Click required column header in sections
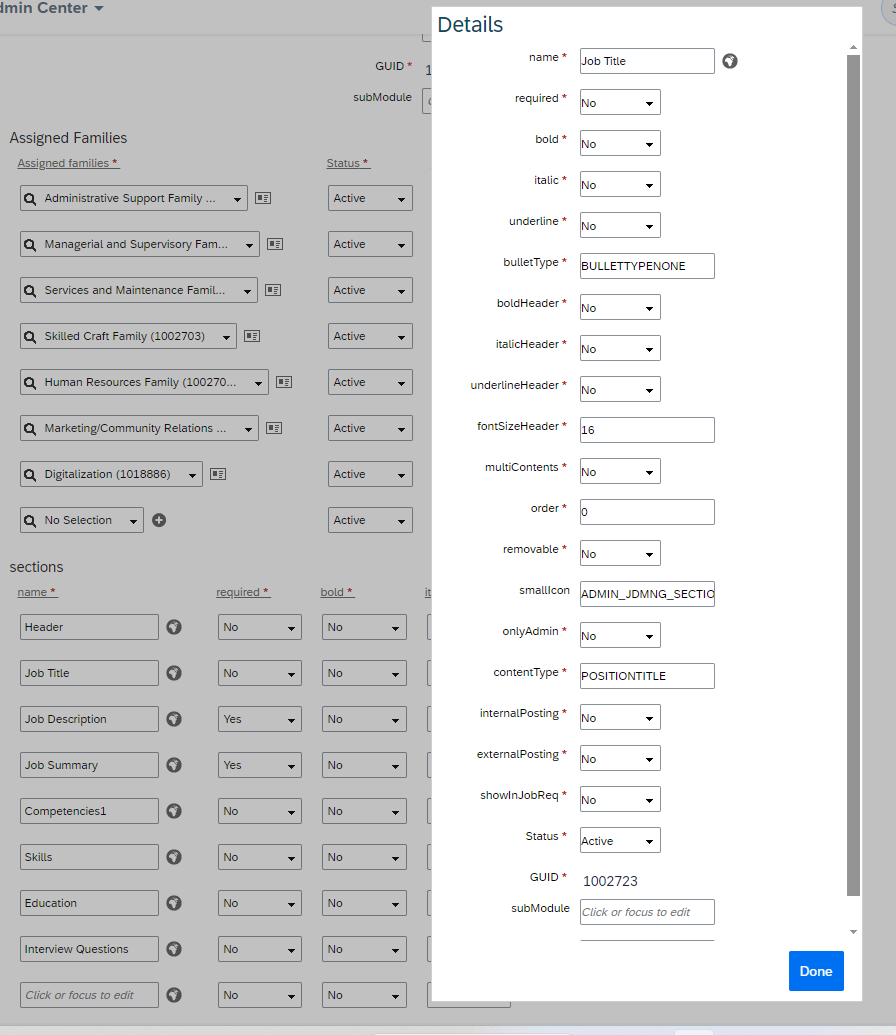Screen dimensions: 896x1035 (x=242, y=592)
